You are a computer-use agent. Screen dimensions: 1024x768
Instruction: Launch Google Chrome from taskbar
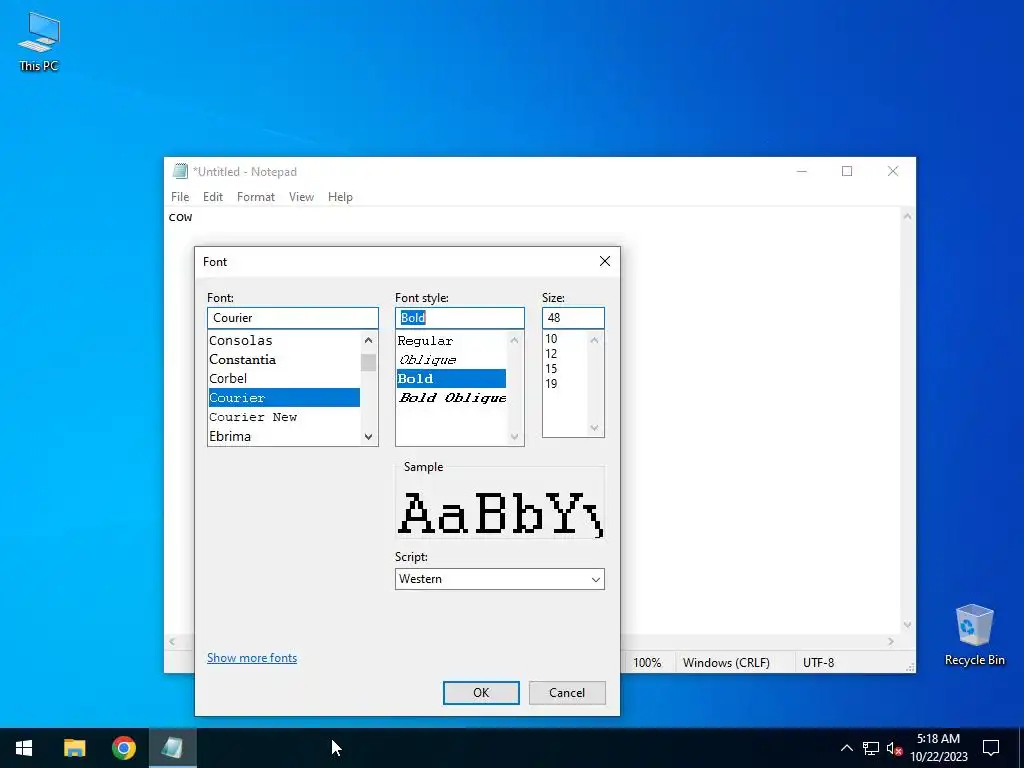click(x=123, y=748)
